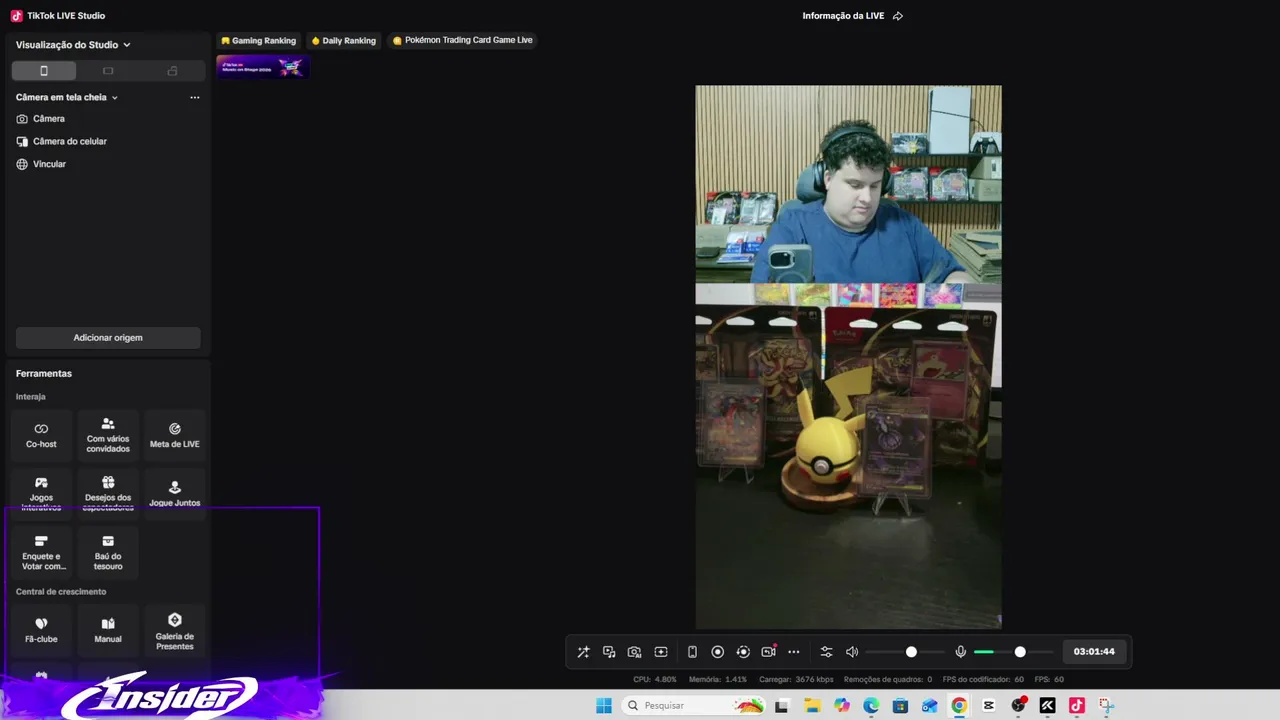This screenshot has width=1280, height=720.
Task: Adjust the speaker volume slider
Action: tap(905, 652)
